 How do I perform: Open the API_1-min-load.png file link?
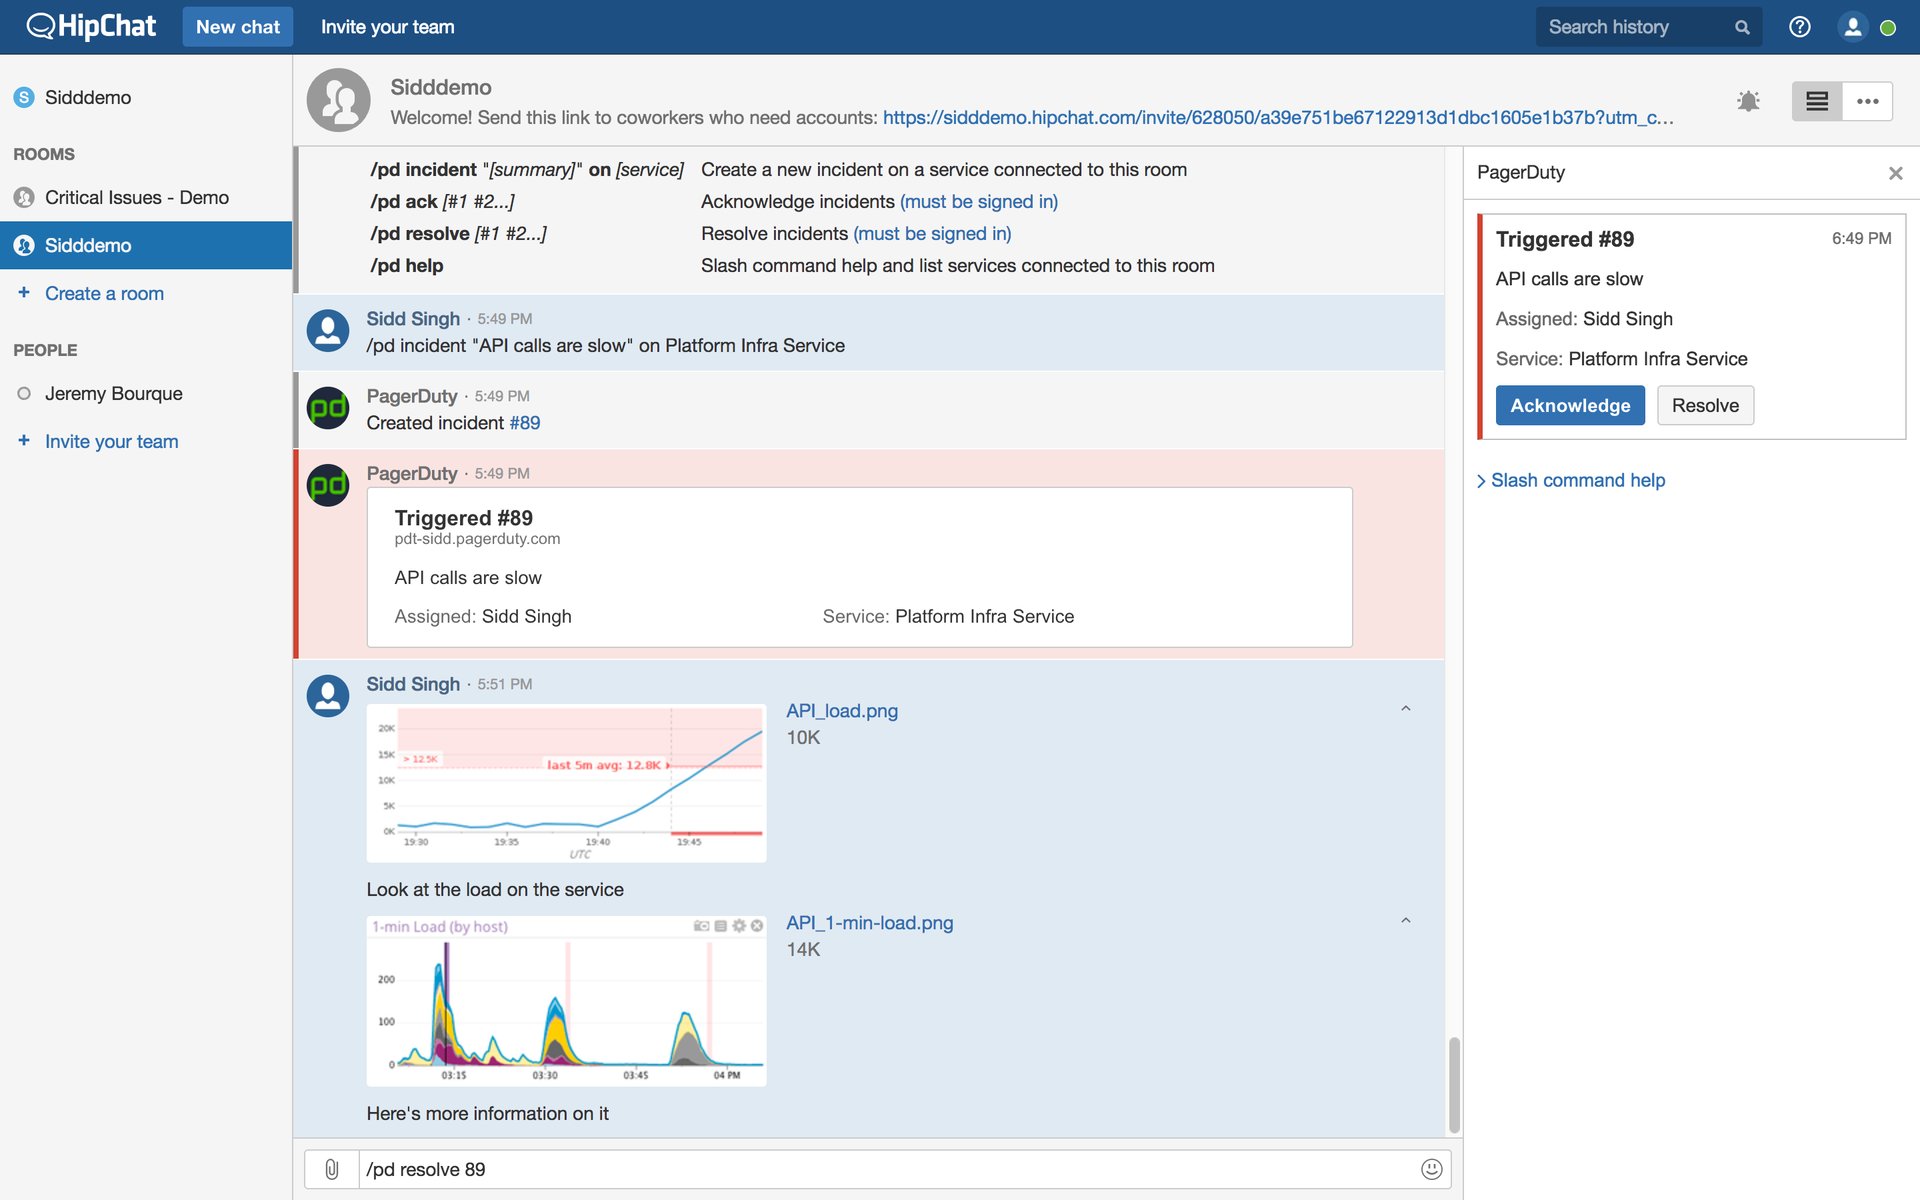pyautogui.click(x=870, y=923)
